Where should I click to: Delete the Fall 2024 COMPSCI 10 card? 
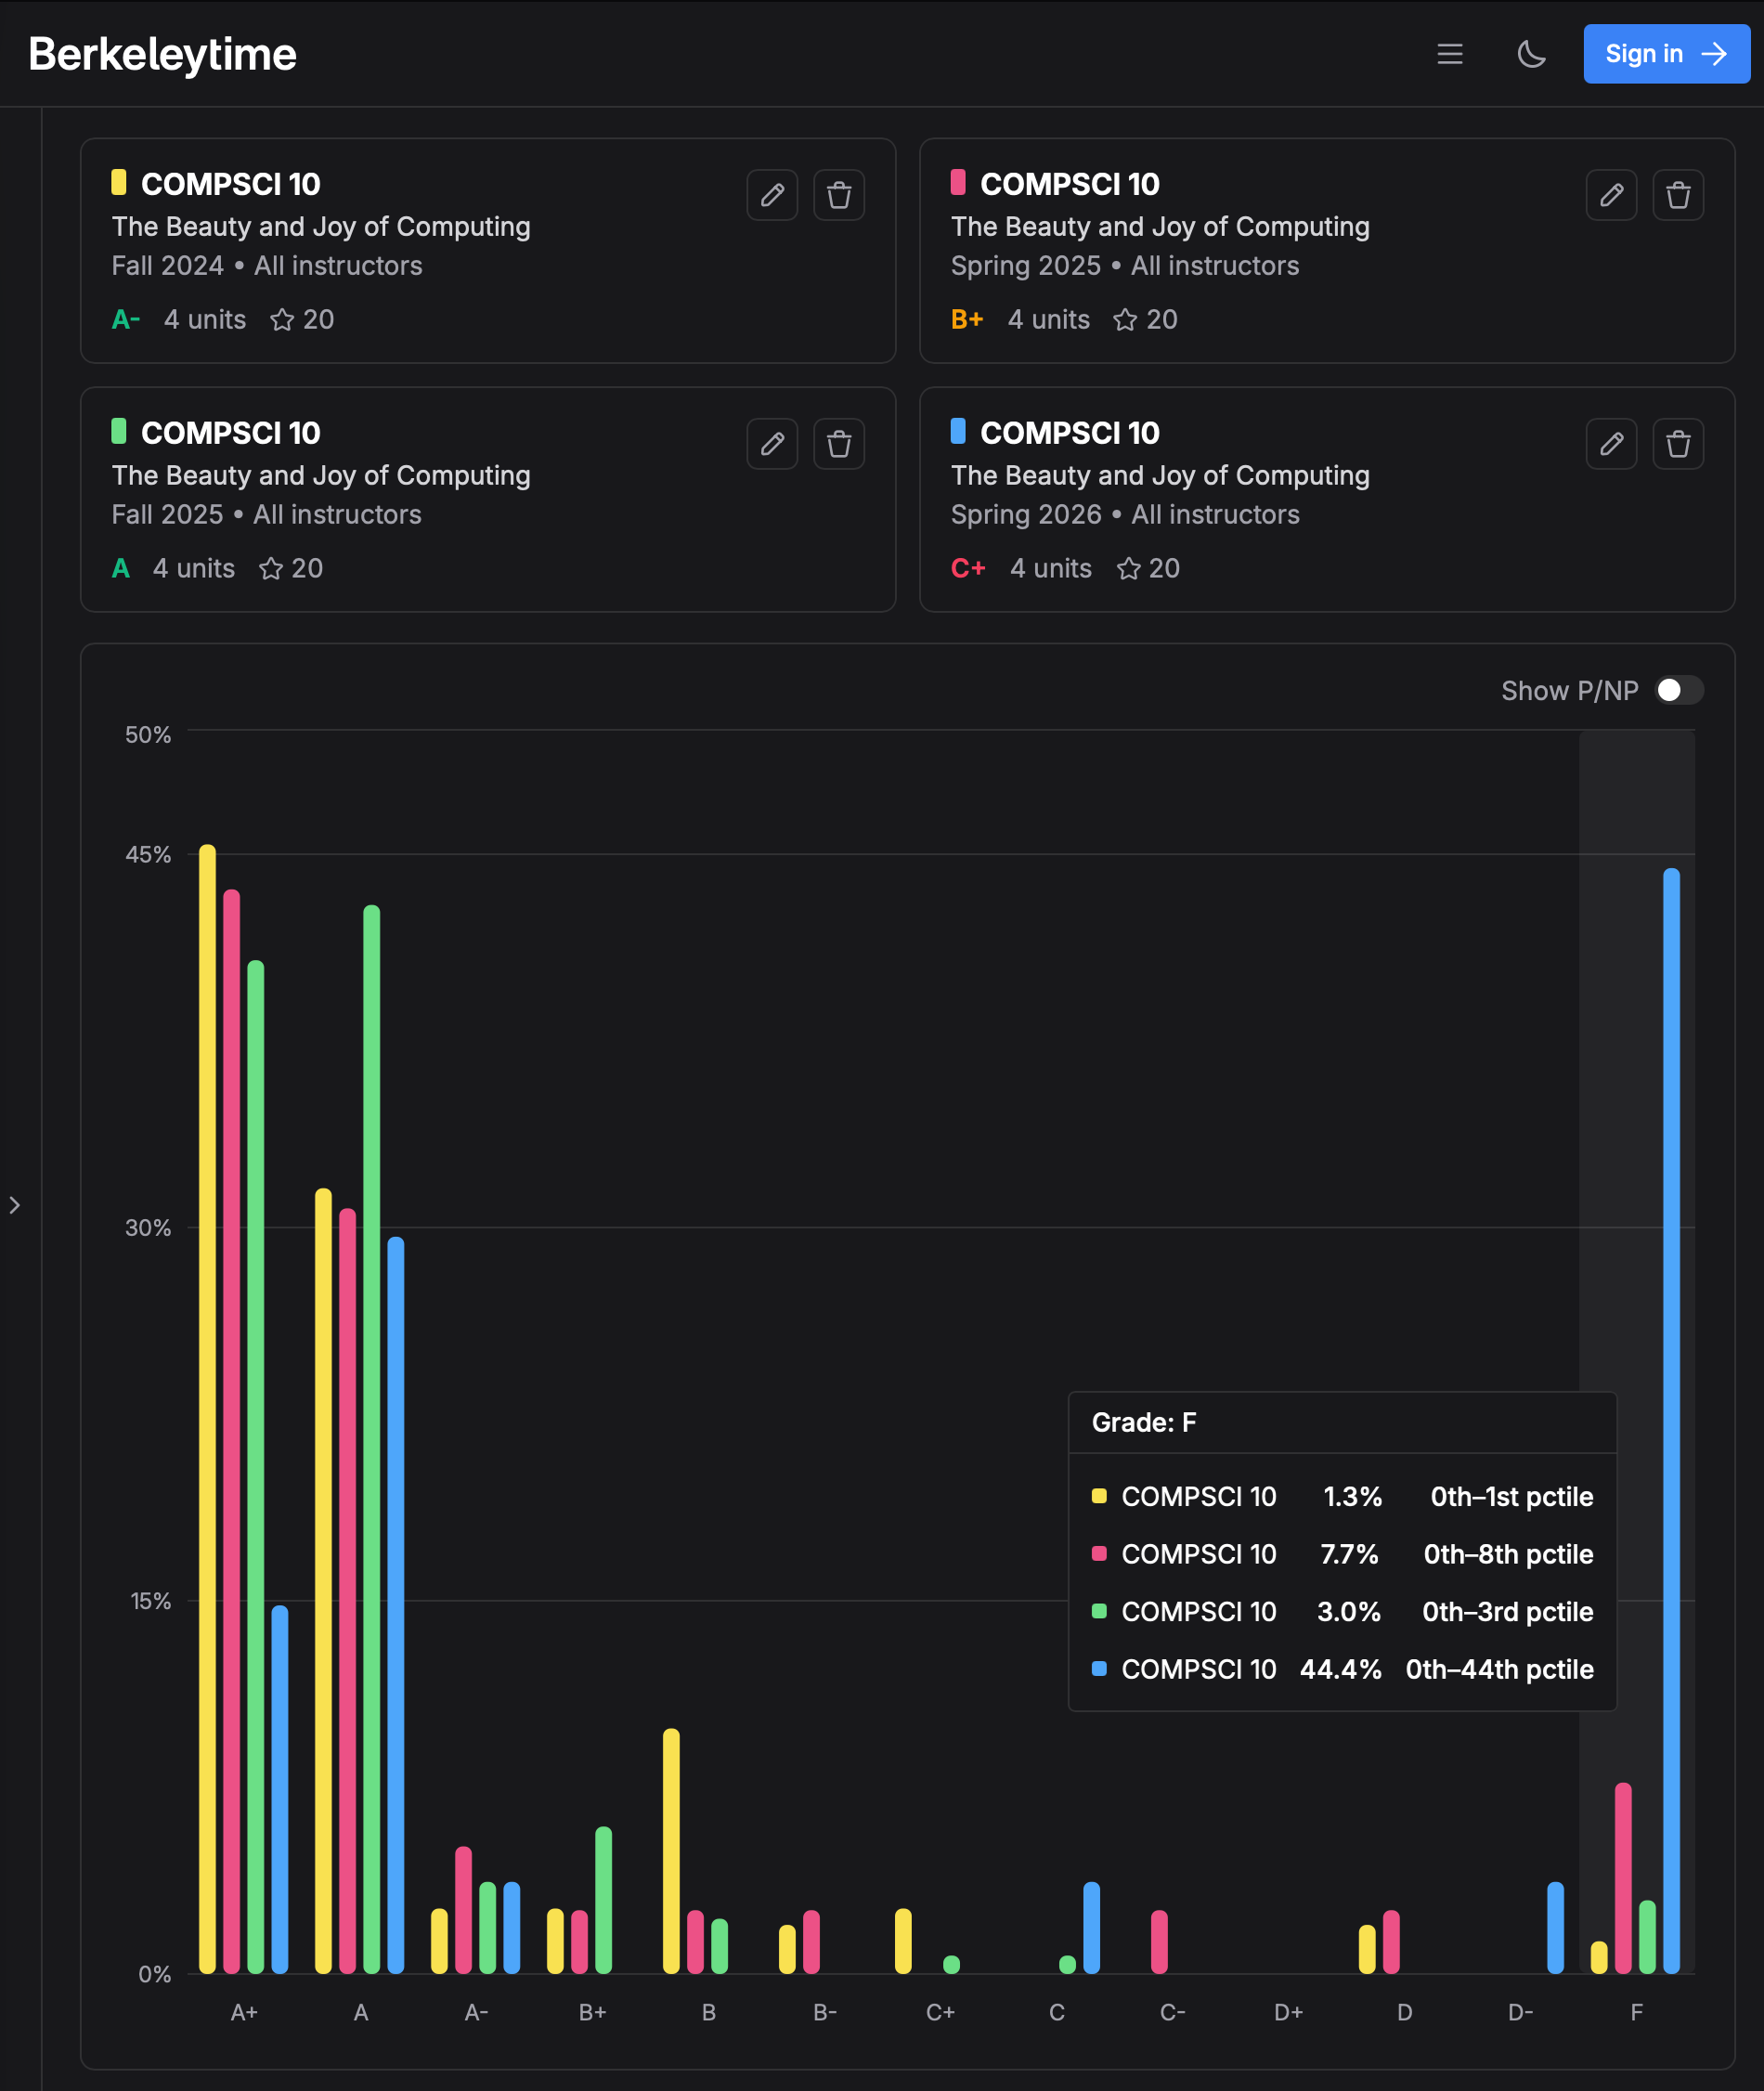click(839, 195)
